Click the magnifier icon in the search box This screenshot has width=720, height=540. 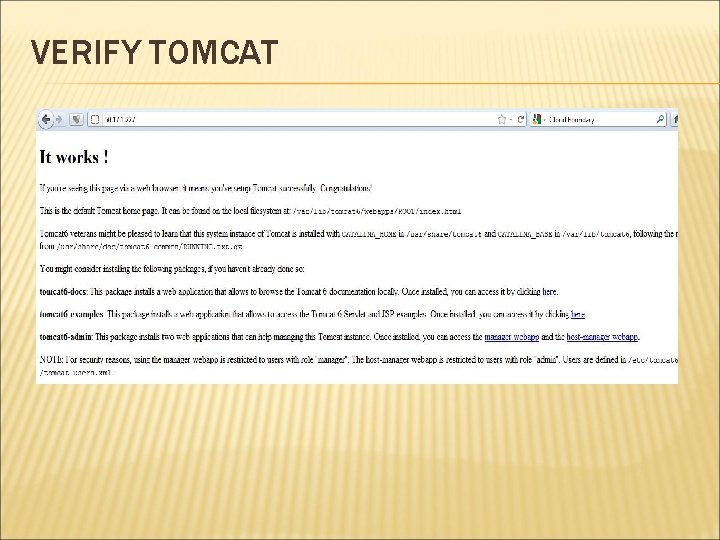click(660, 119)
